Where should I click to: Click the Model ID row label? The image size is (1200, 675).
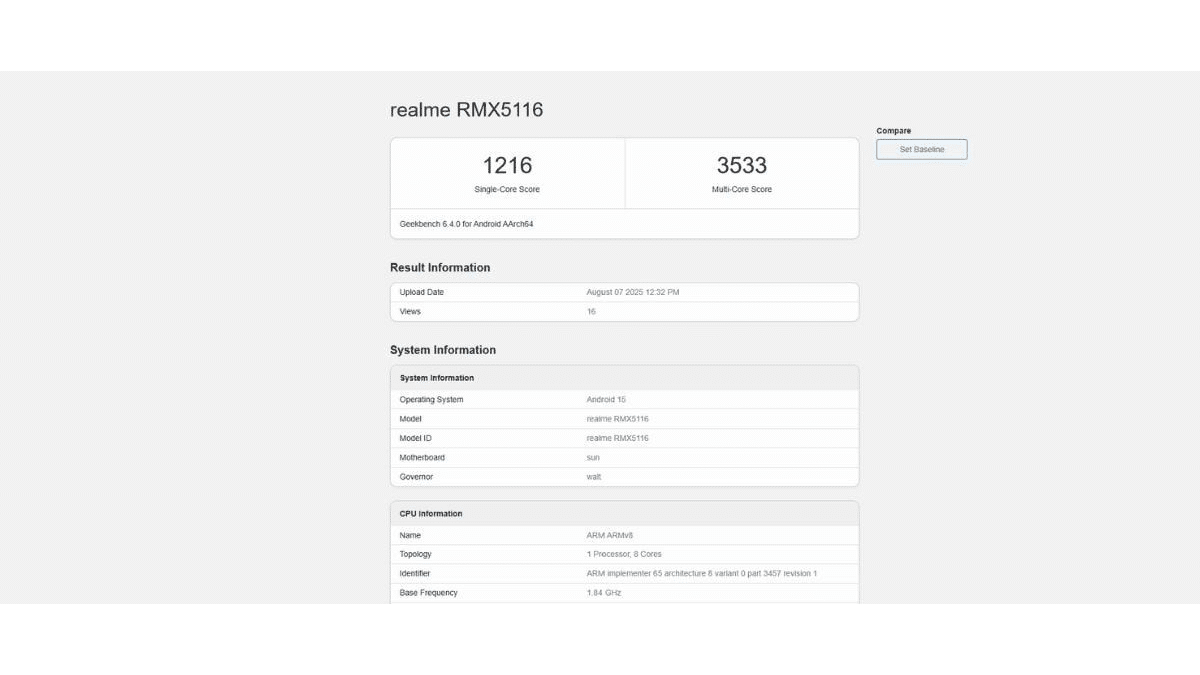tap(416, 438)
